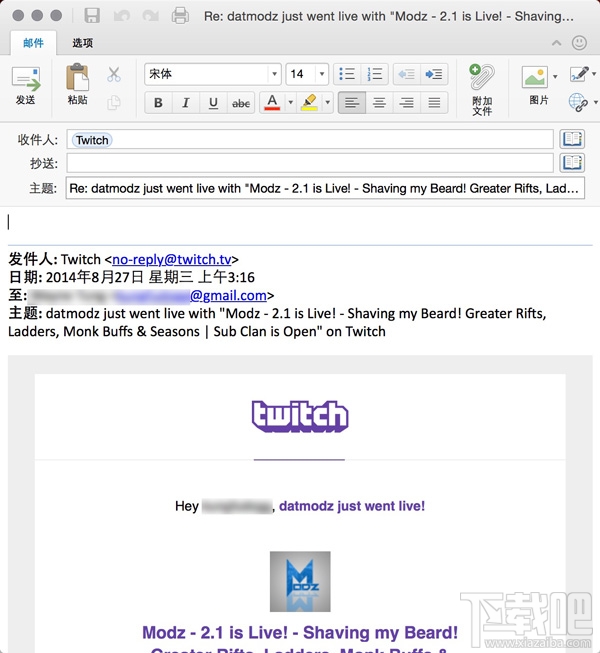Click the Twitch logo image

[x=300, y=416]
